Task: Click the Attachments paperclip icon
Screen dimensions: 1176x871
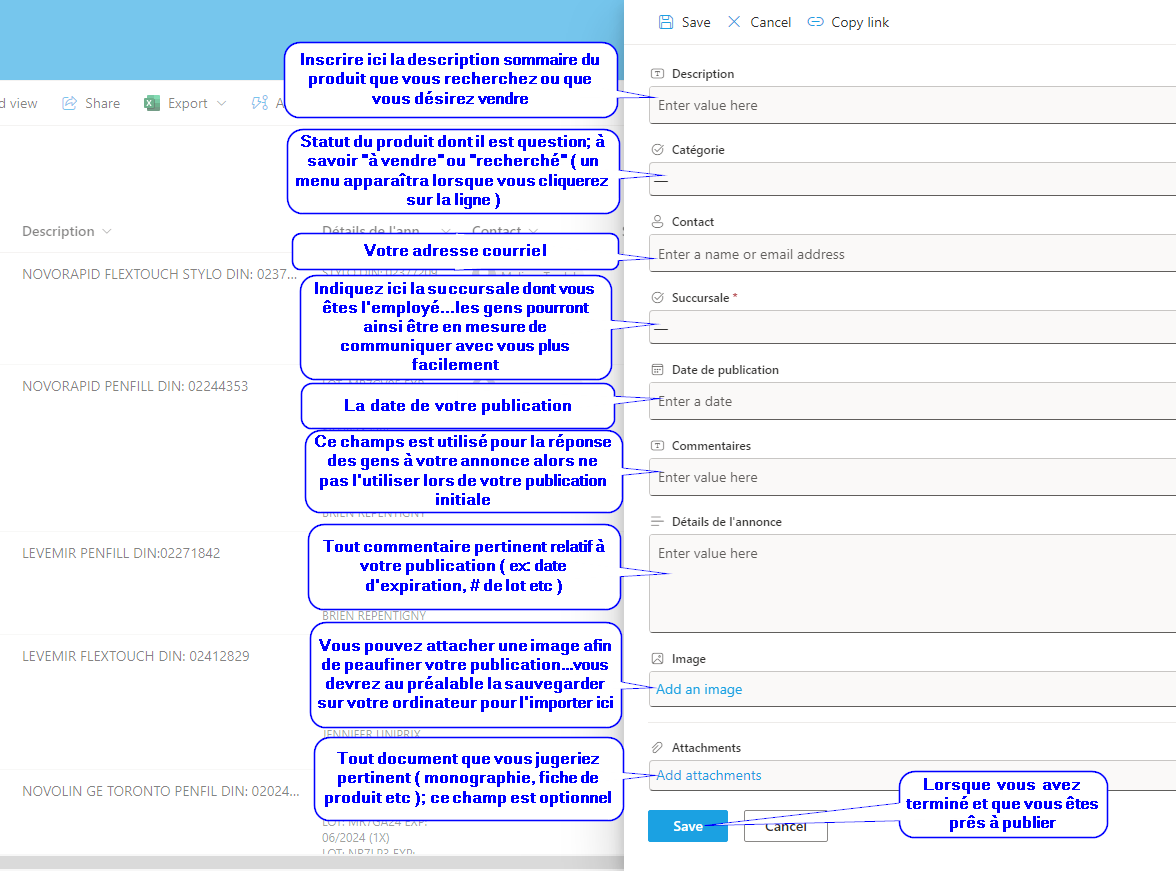Action: click(658, 747)
